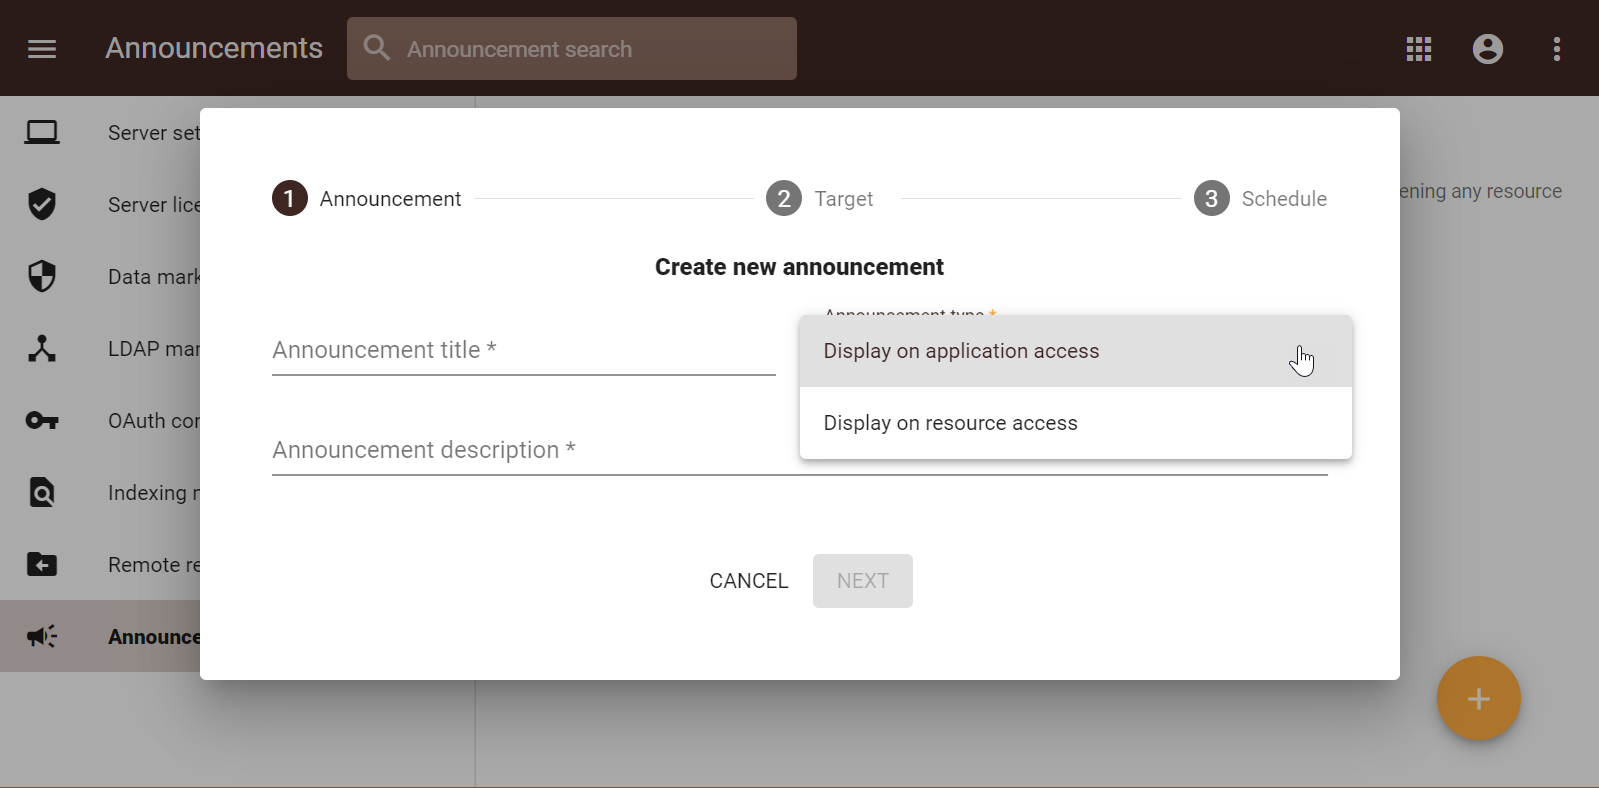Click the Remote folder arrow icon
The width and height of the screenshot is (1599, 788).
pos(42,565)
